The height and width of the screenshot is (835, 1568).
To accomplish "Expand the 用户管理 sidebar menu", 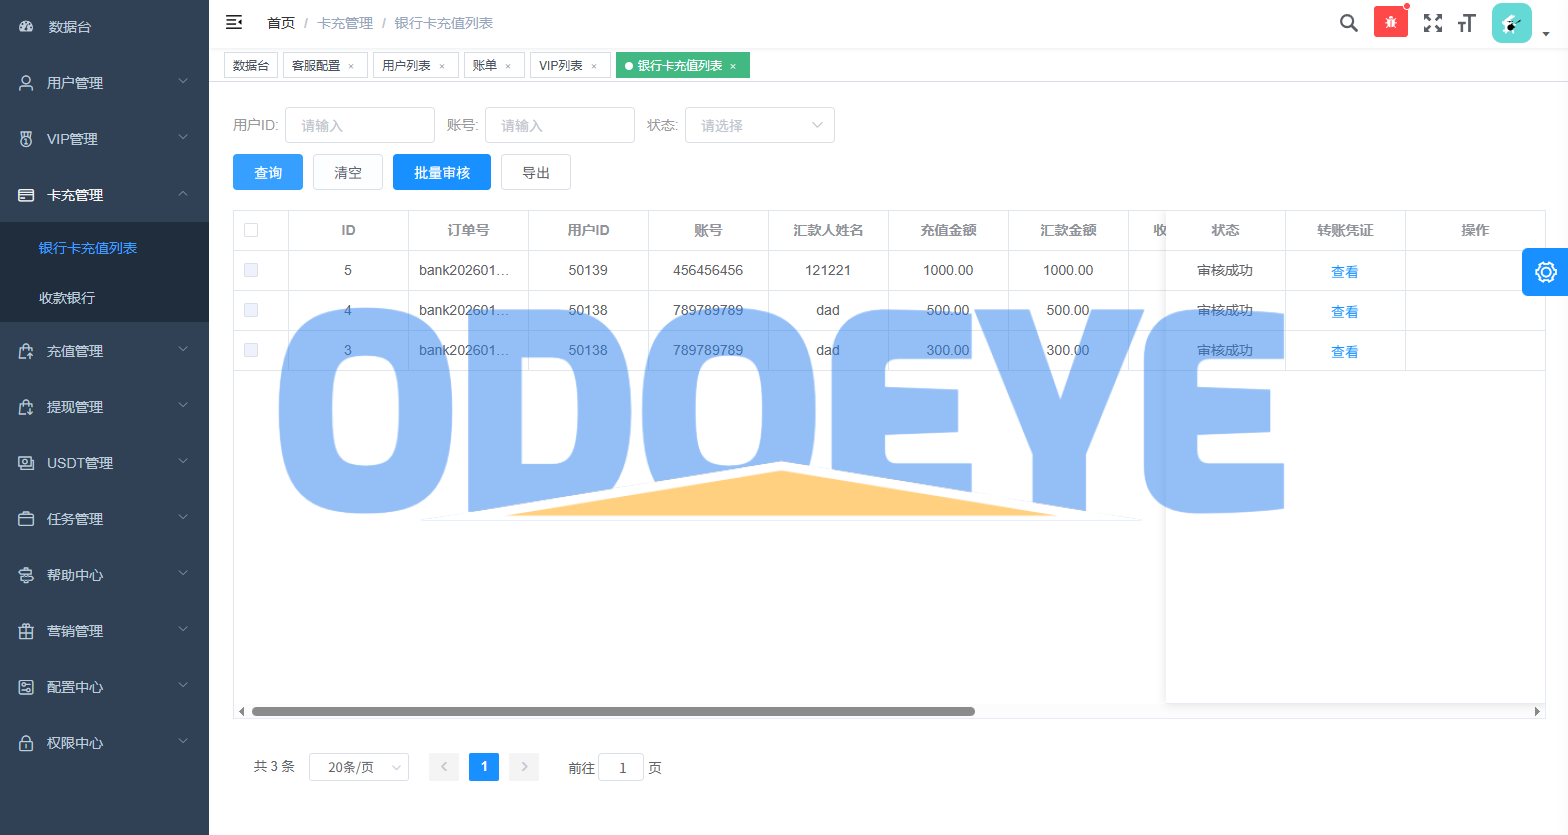I will 104,83.
